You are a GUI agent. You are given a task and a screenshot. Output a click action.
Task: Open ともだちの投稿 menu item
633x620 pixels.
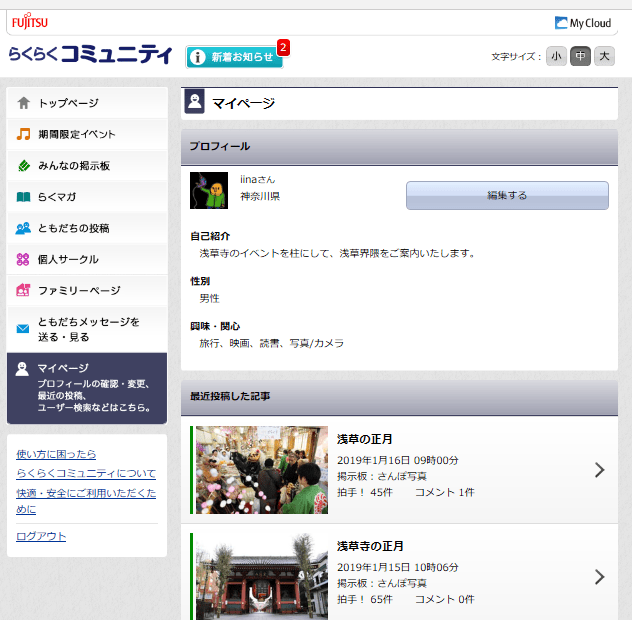87,228
